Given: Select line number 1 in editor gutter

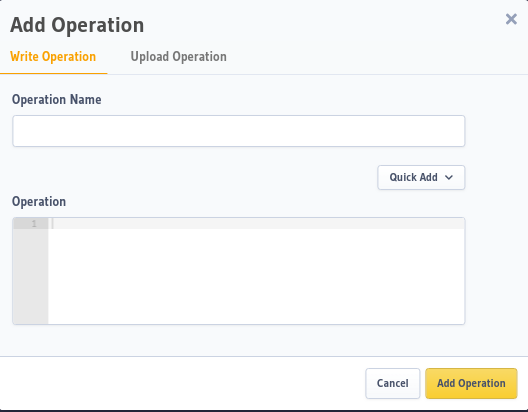Looking at the screenshot, I should click(34, 224).
